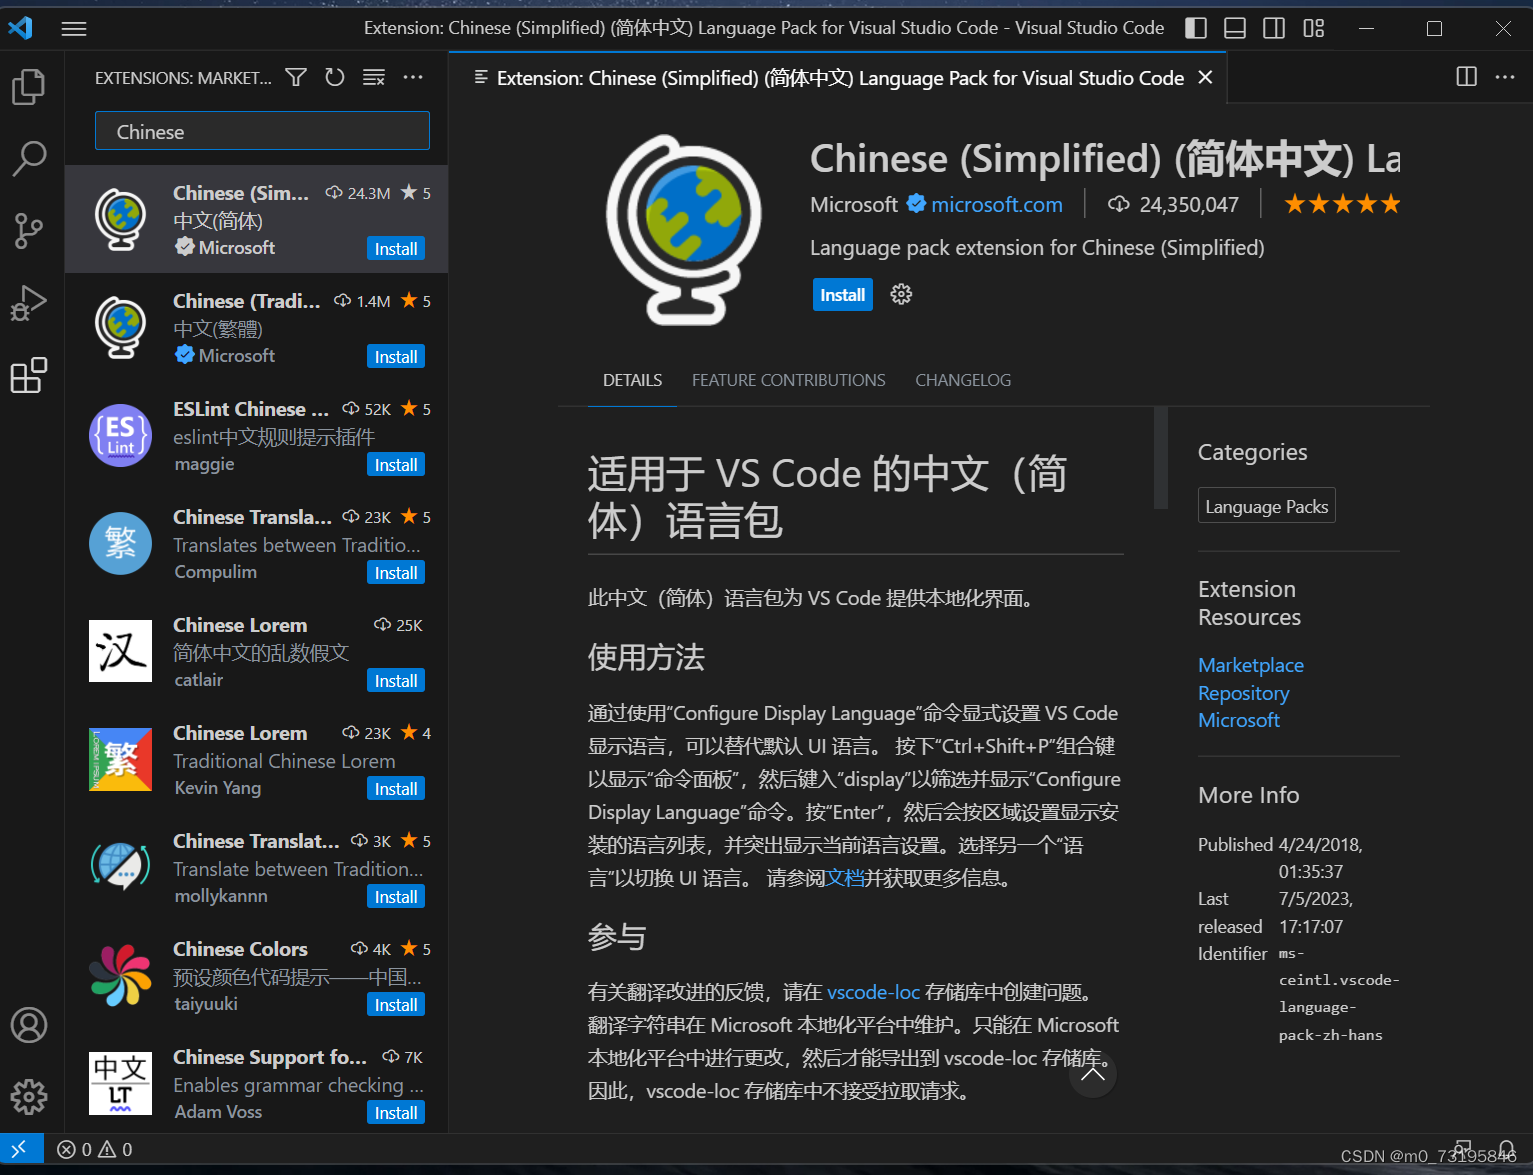Click inside the Chinese search input field
This screenshot has height=1175, width=1533.
click(262, 131)
